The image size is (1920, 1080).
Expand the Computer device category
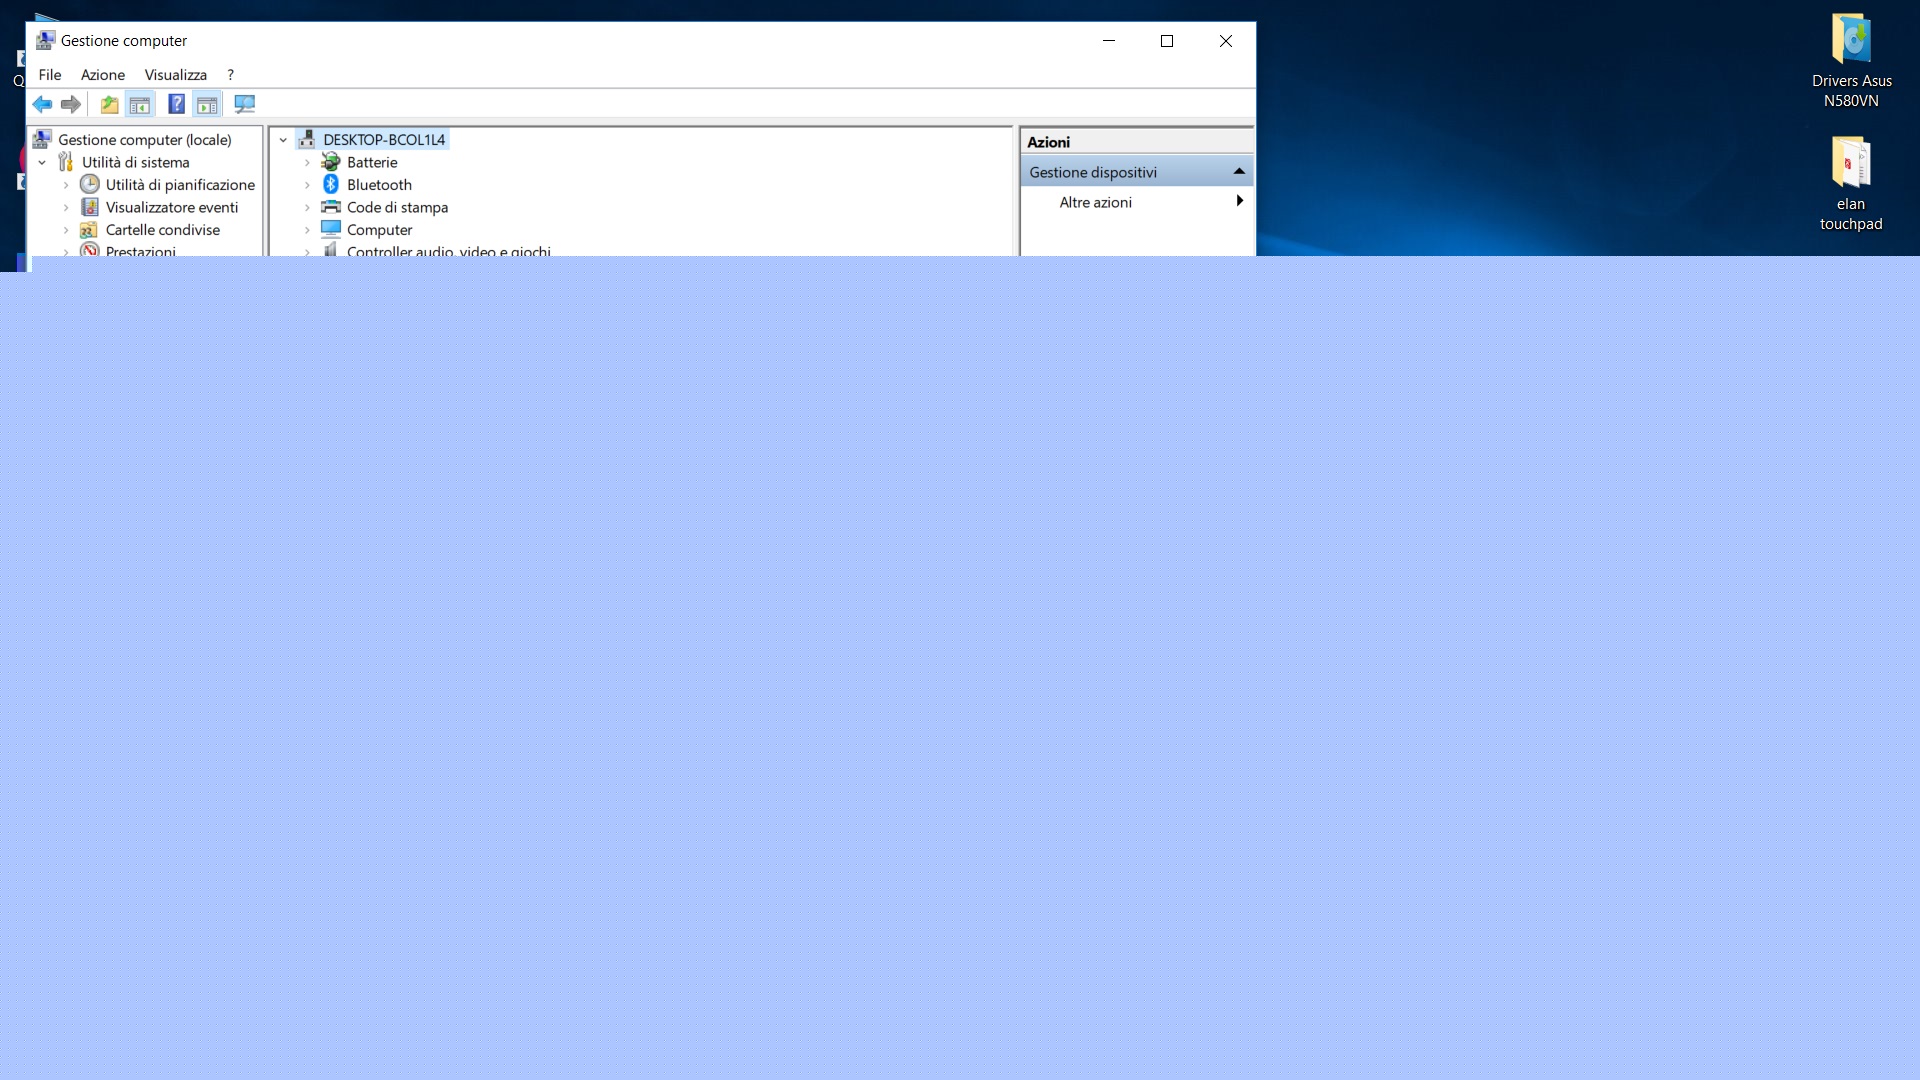click(x=307, y=230)
